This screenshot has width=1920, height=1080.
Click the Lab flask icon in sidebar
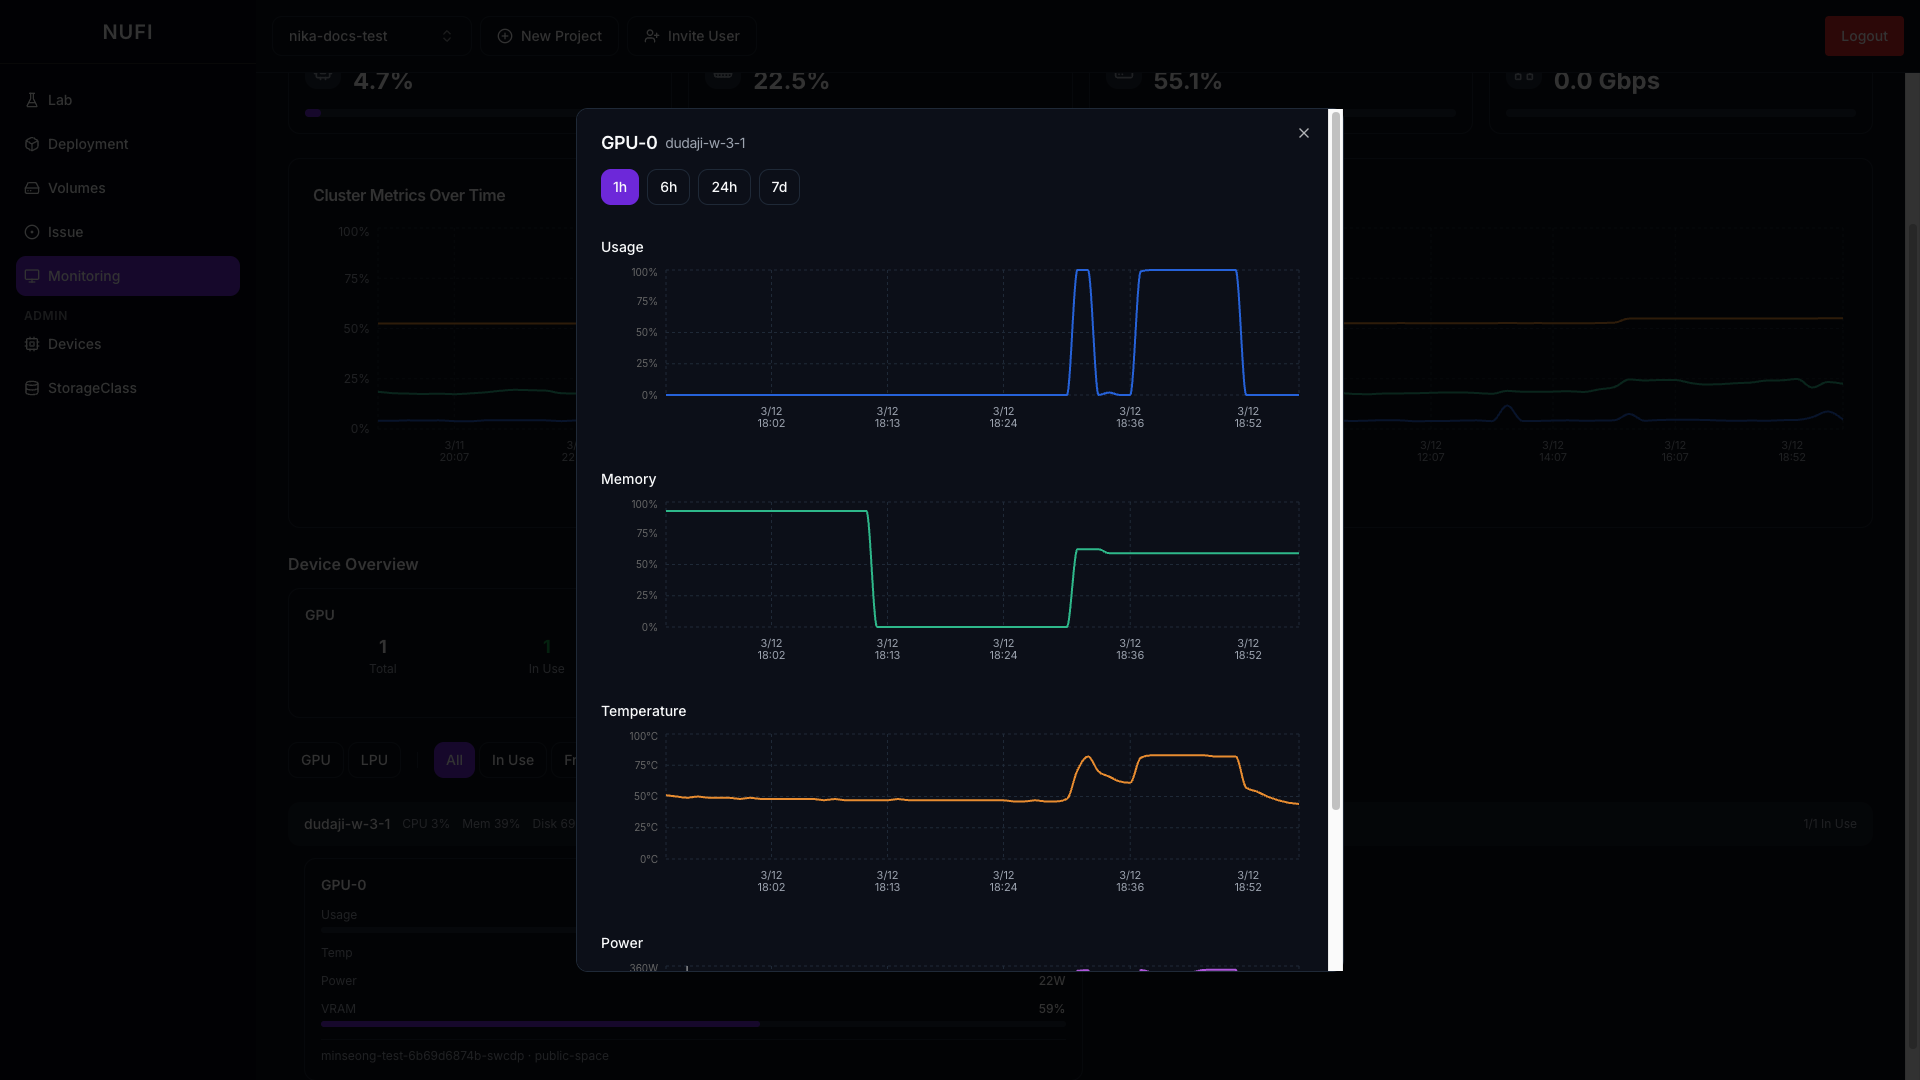point(32,100)
